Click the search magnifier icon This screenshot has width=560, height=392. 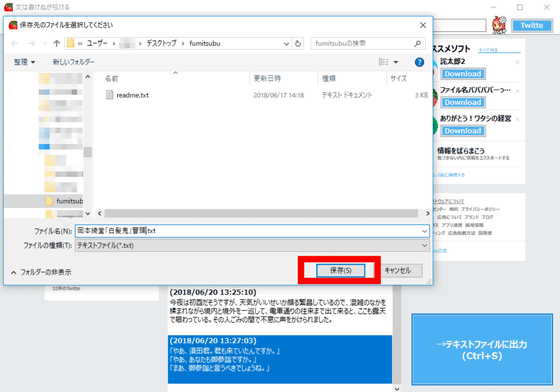pos(417,44)
